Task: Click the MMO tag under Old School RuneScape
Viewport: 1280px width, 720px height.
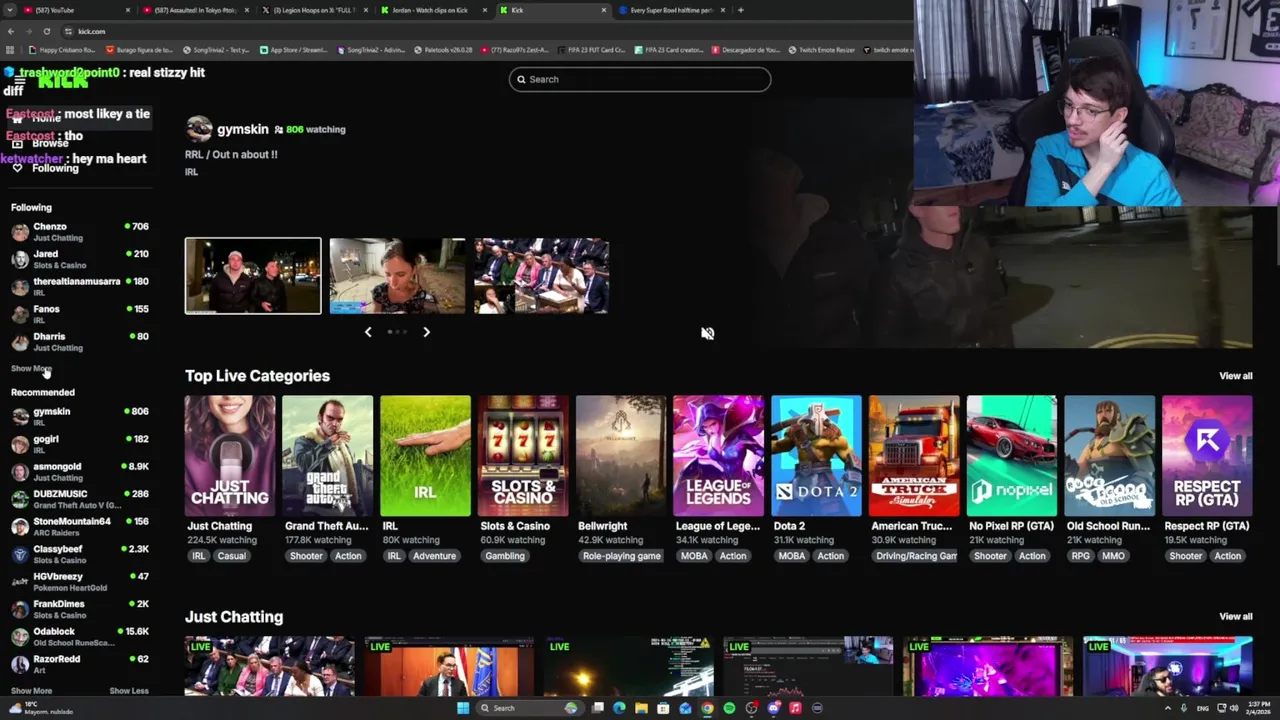Action: click(x=1113, y=556)
